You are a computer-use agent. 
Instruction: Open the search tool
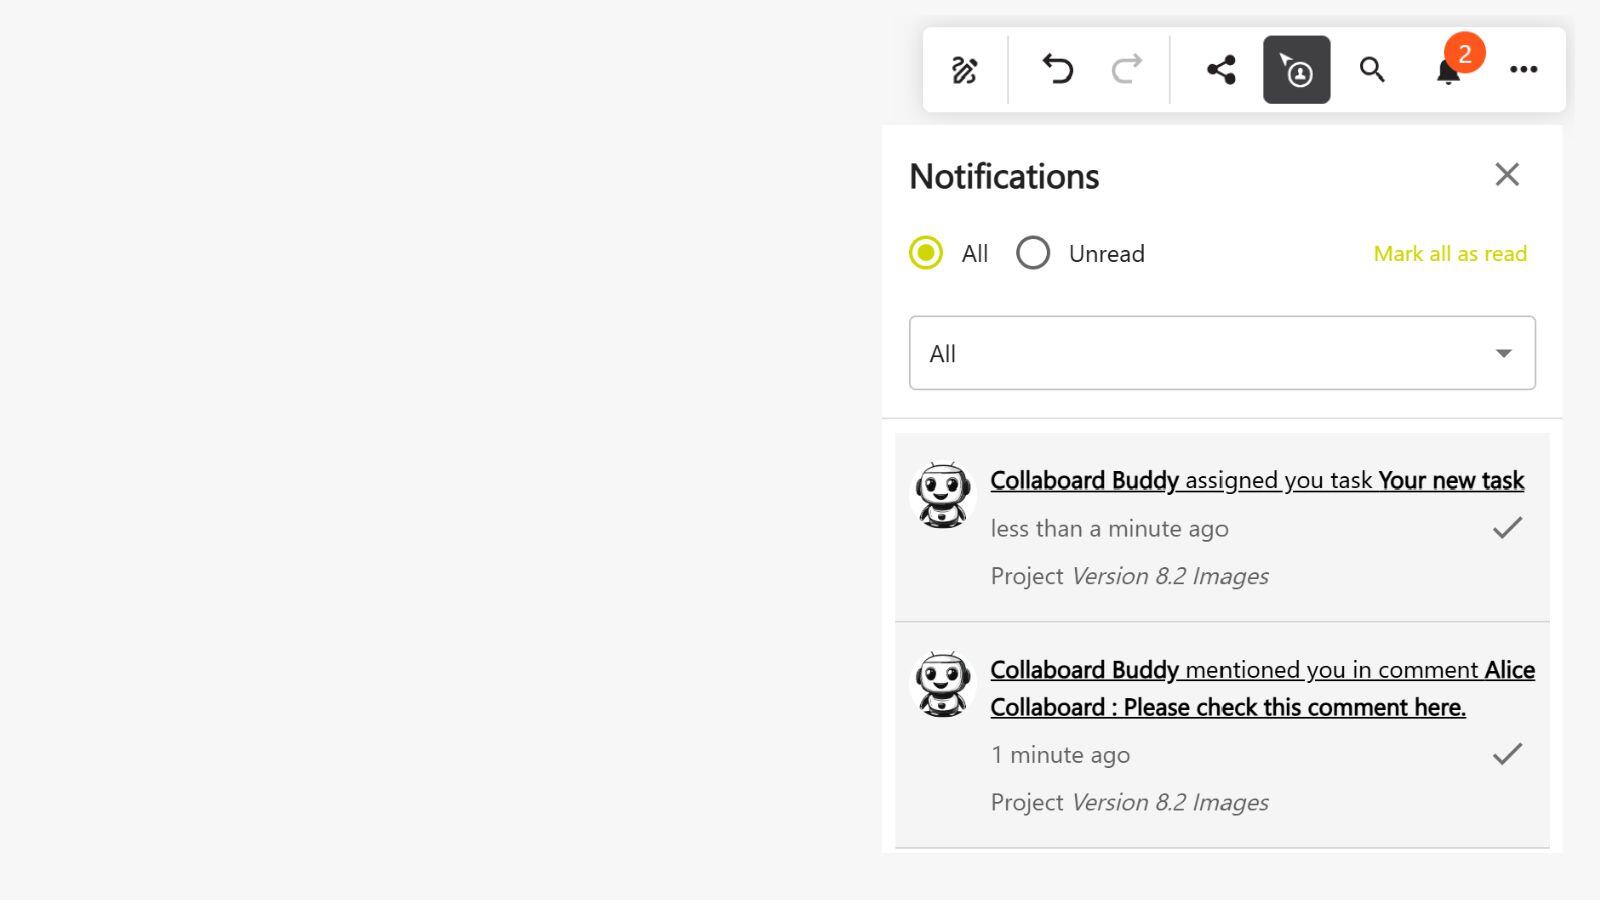click(x=1371, y=70)
